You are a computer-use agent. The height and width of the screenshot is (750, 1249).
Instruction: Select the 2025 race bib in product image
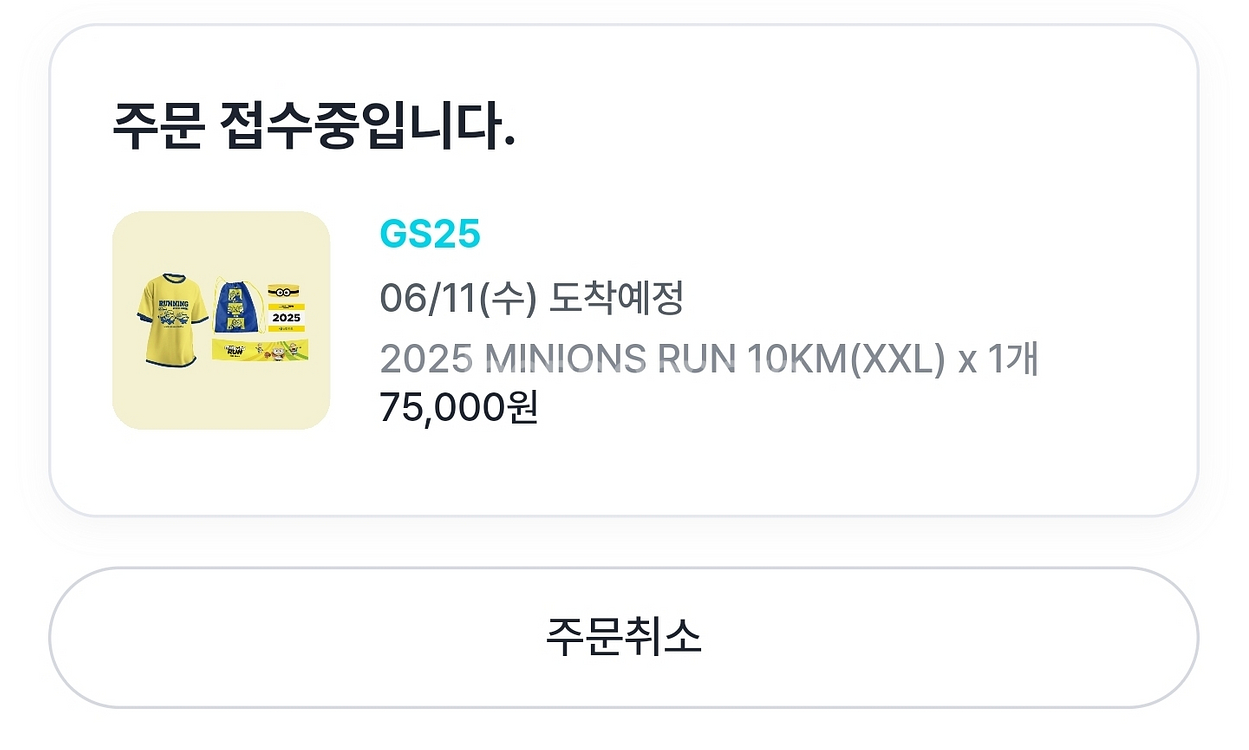click(287, 318)
